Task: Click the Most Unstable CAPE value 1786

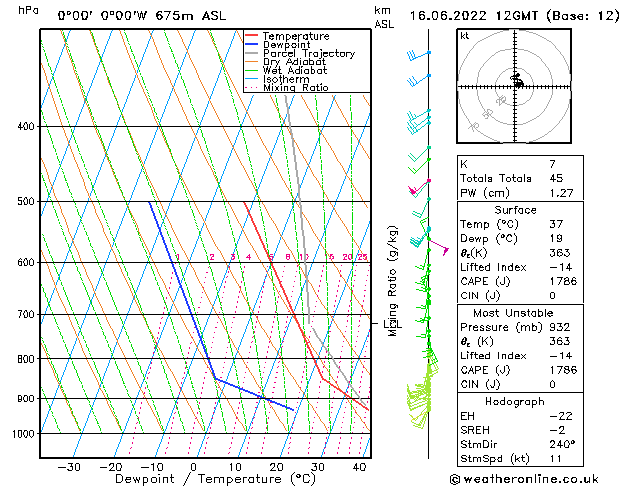Action: [x=563, y=370]
